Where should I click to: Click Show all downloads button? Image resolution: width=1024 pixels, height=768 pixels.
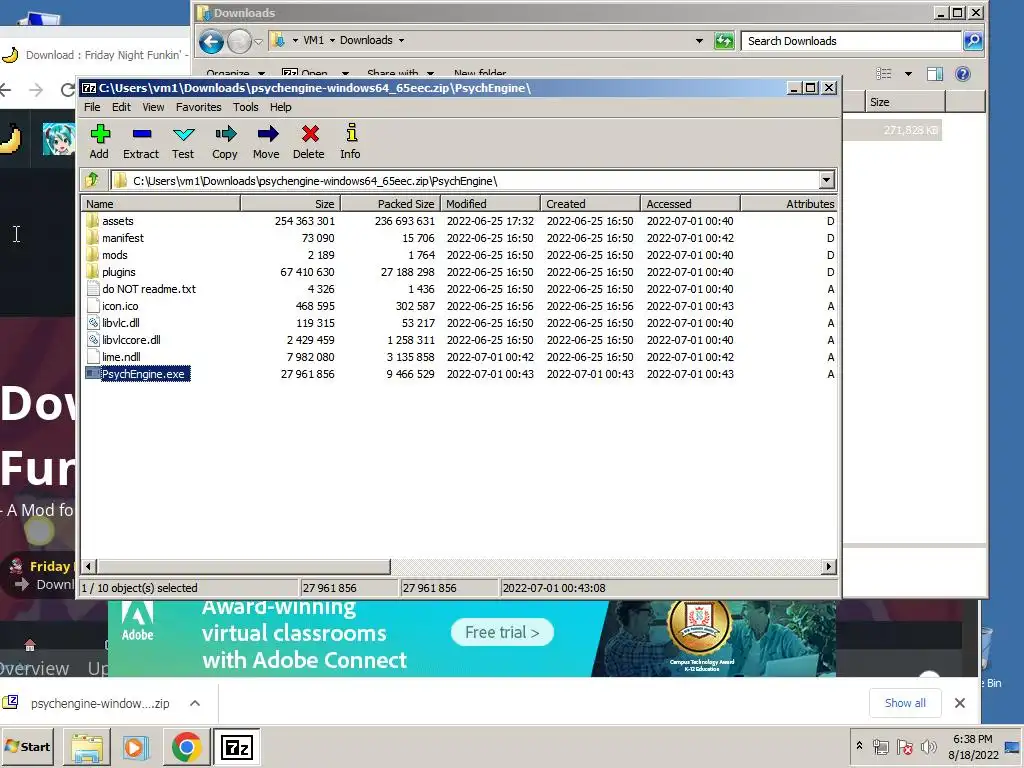point(905,703)
